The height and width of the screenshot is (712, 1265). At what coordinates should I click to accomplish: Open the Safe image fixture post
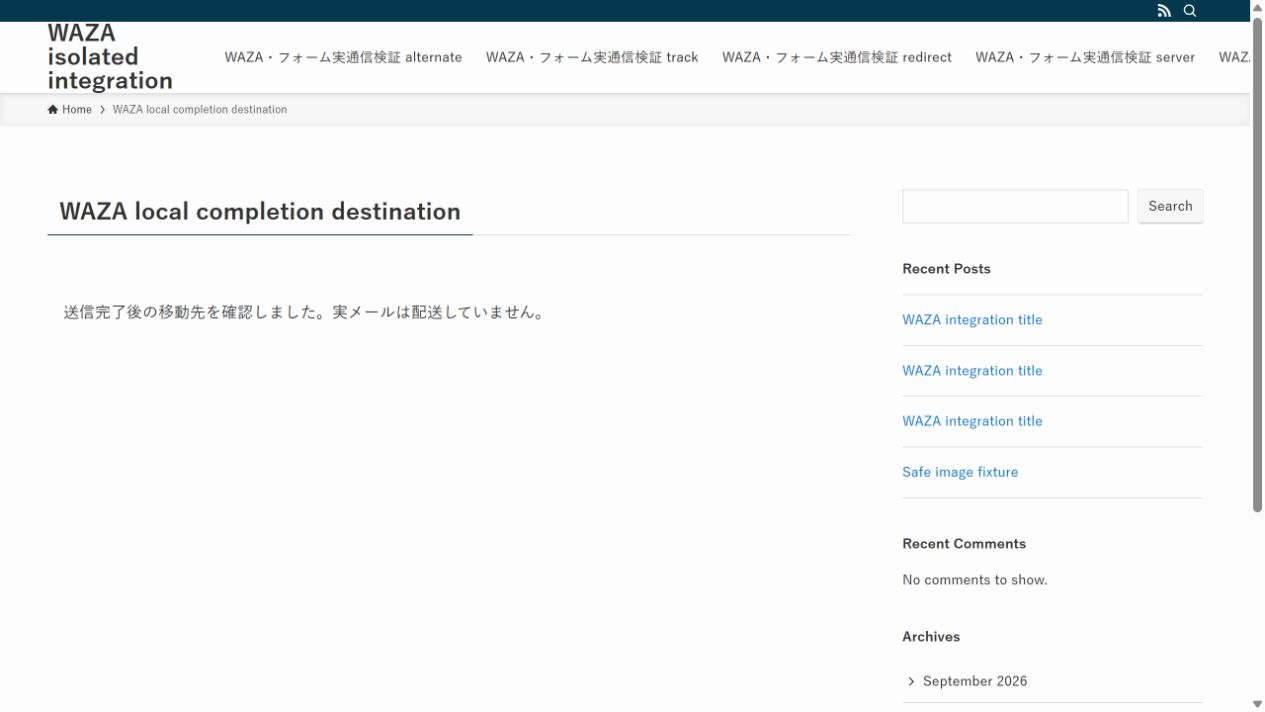[960, 472]
